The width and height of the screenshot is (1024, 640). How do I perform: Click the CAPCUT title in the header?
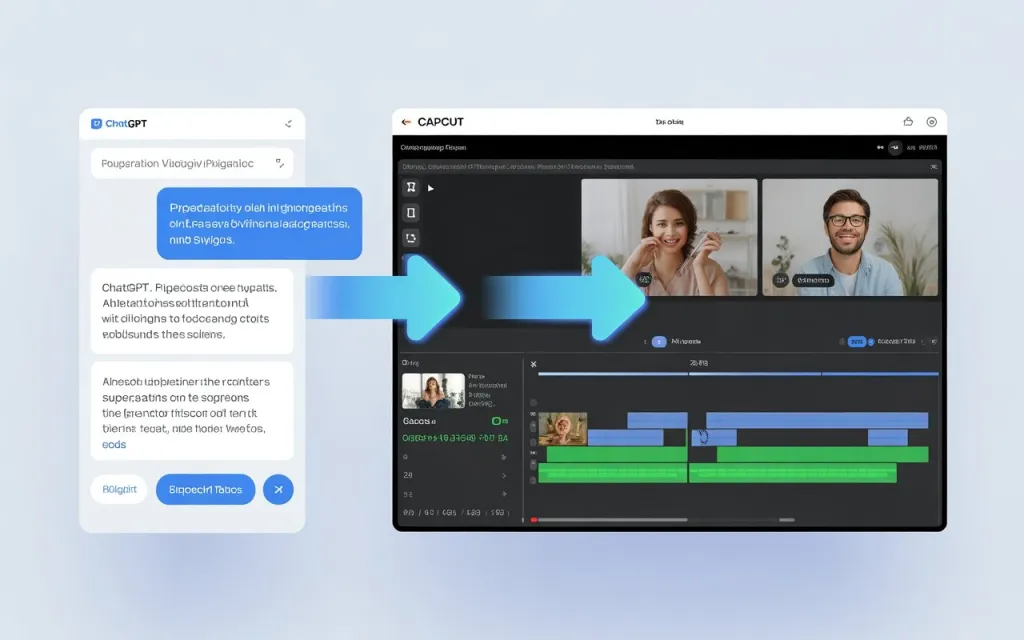pyautogui.click(x=440, y=122)
